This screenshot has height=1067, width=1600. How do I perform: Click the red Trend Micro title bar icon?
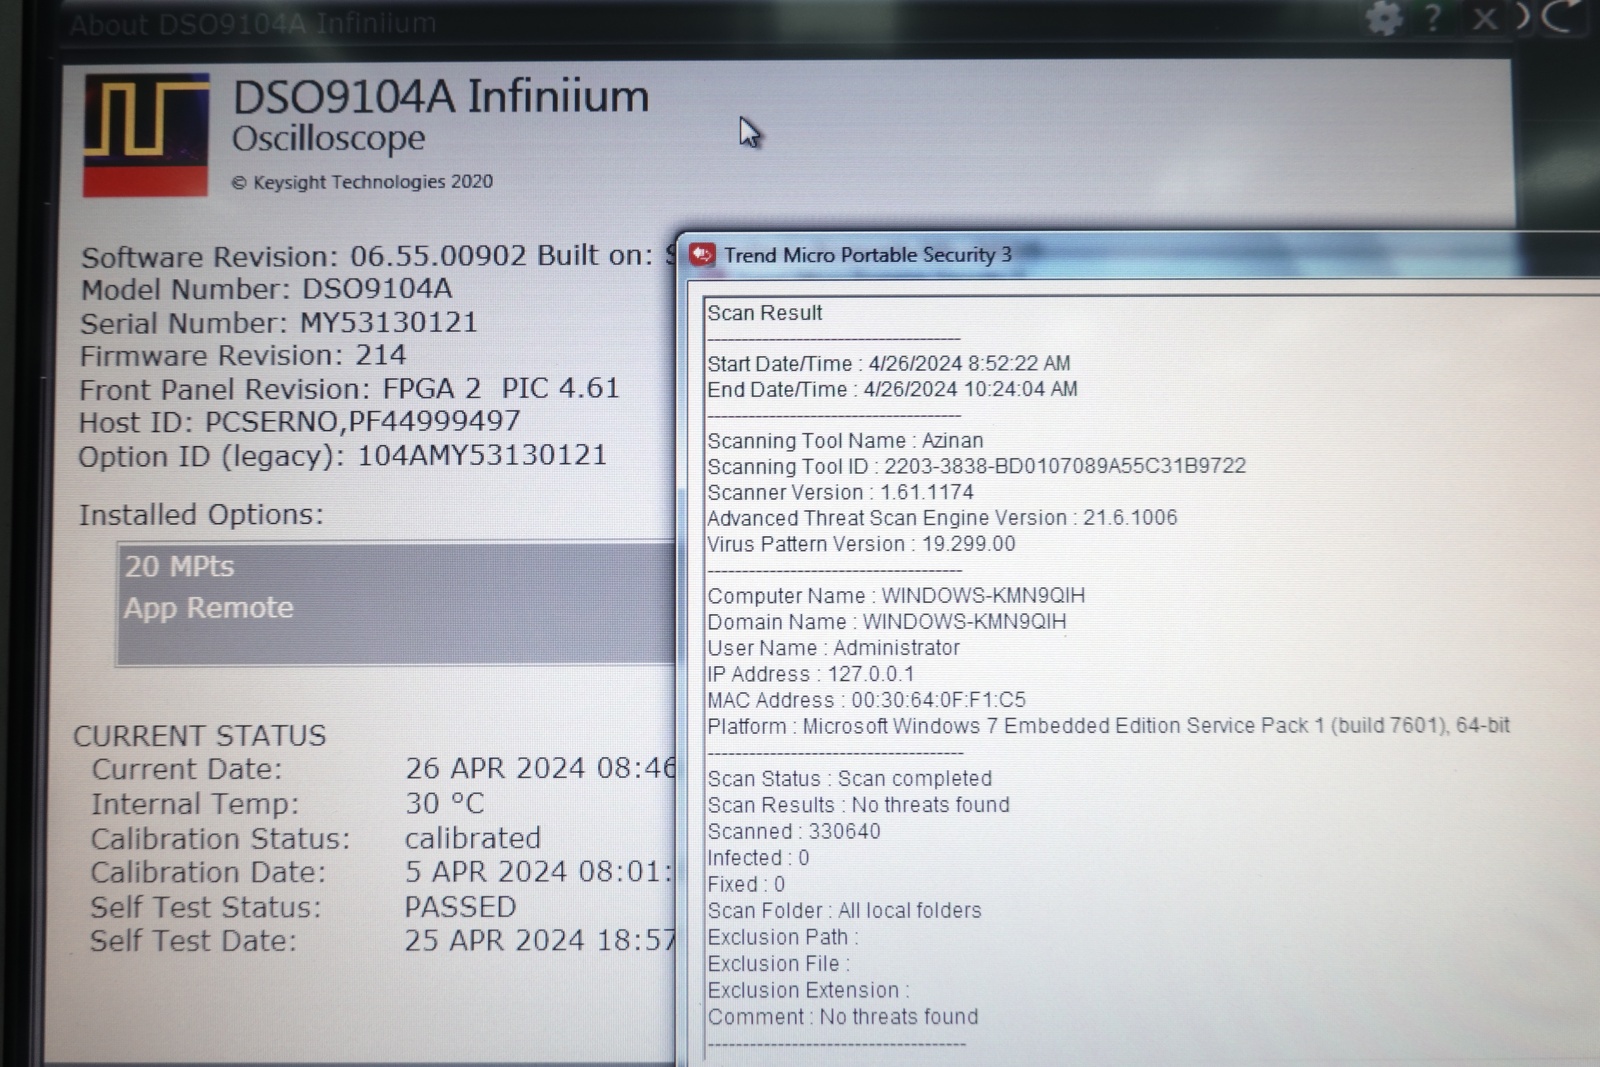(x=702, y=255)
